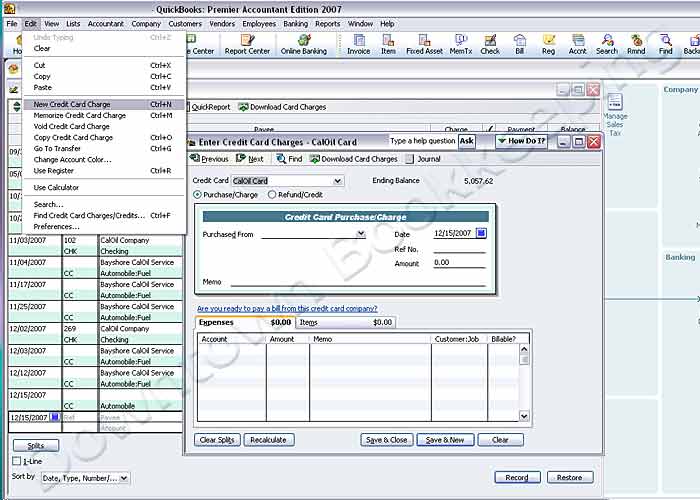This screenshot has height=500, width=700.
Task: Open the How Do I? dropdown
Action: 521,141
